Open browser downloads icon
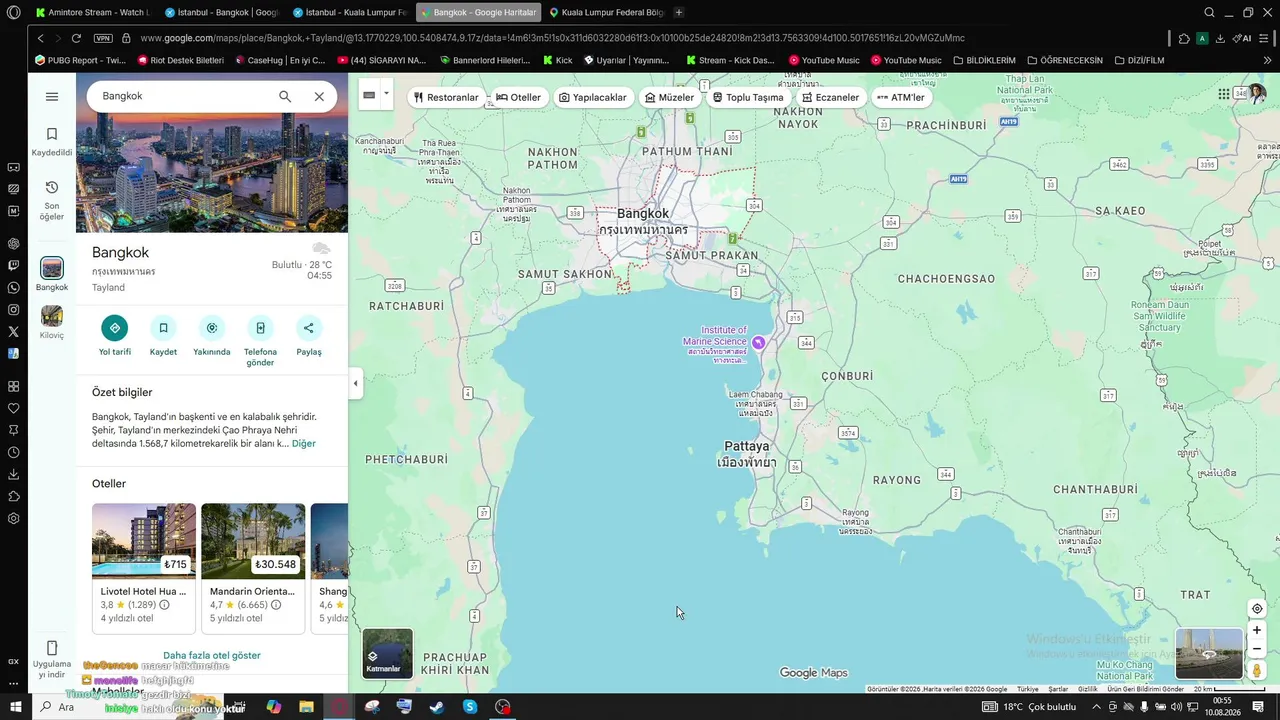 [1220, 38]
